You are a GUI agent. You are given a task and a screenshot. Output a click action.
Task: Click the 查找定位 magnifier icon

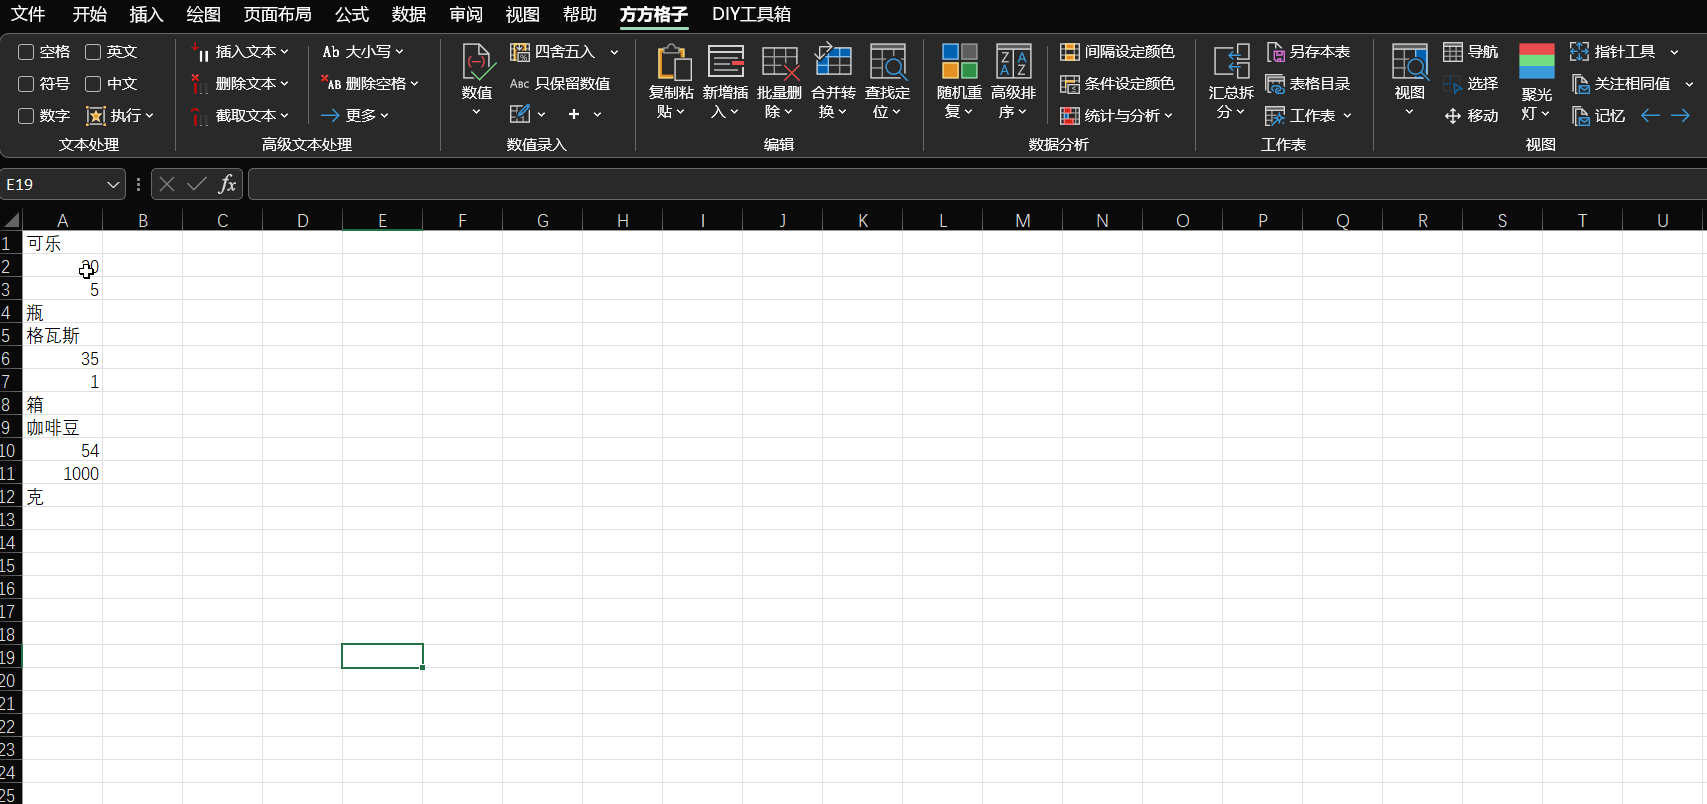coord(887,62)
